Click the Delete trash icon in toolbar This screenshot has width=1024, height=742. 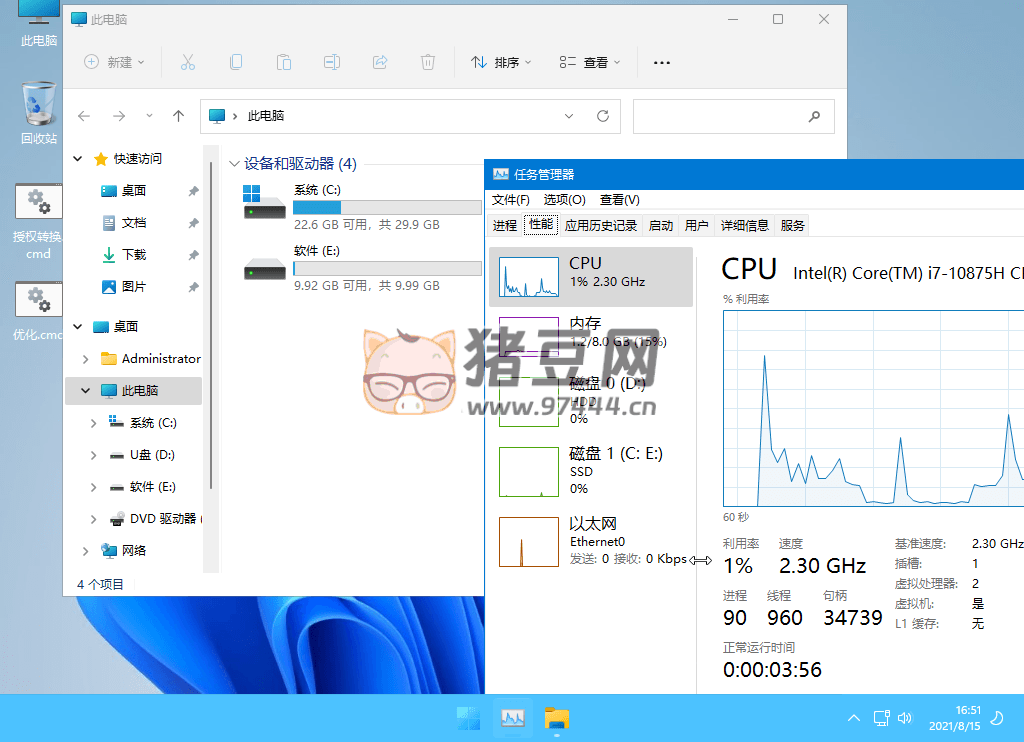tap(428, 62)
